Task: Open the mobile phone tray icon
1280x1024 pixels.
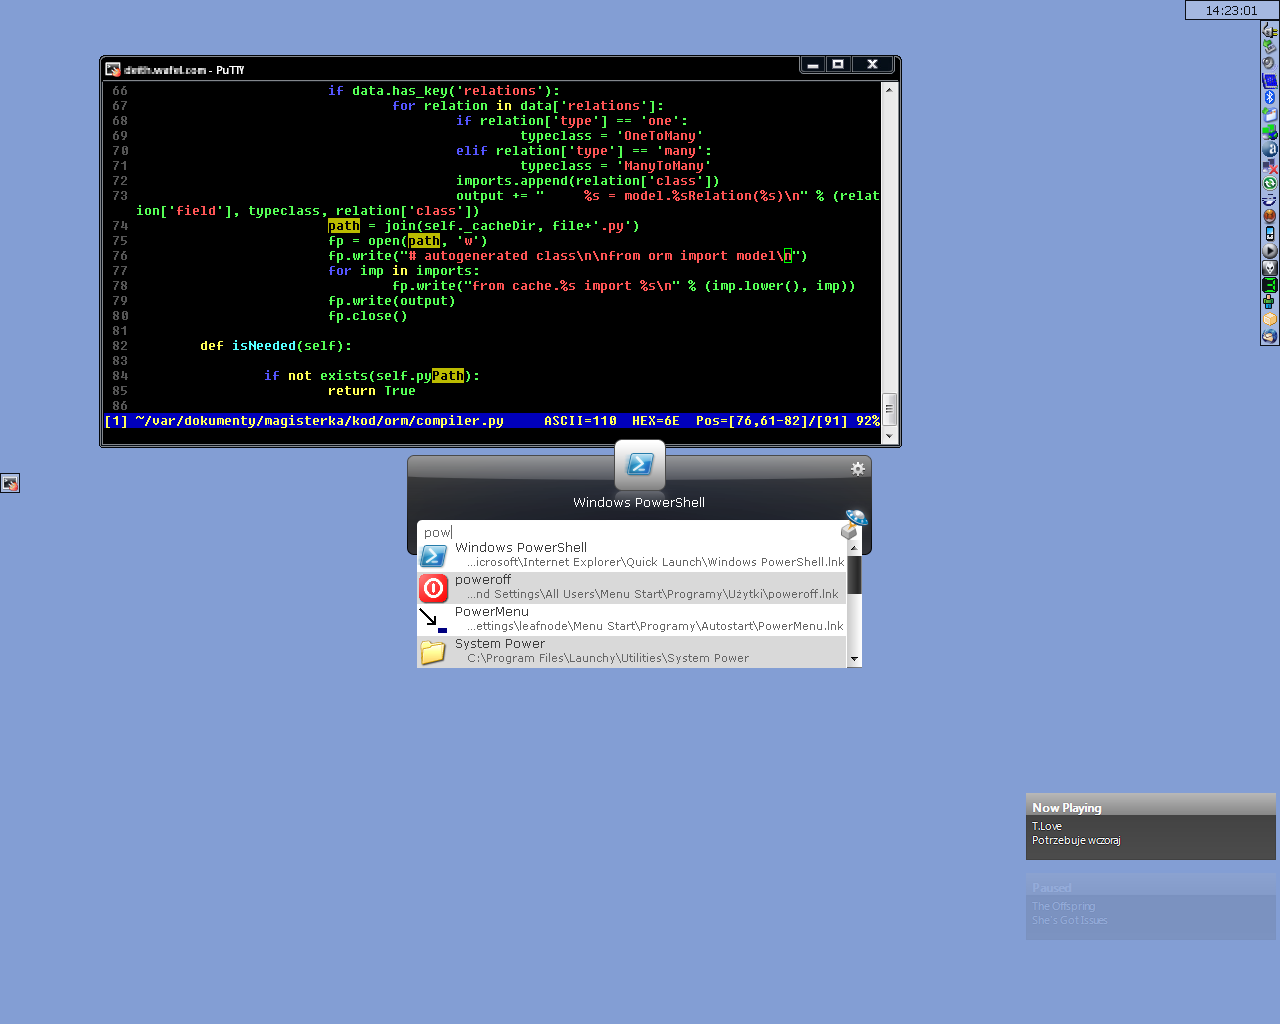Action: (x=1270, y=233)
